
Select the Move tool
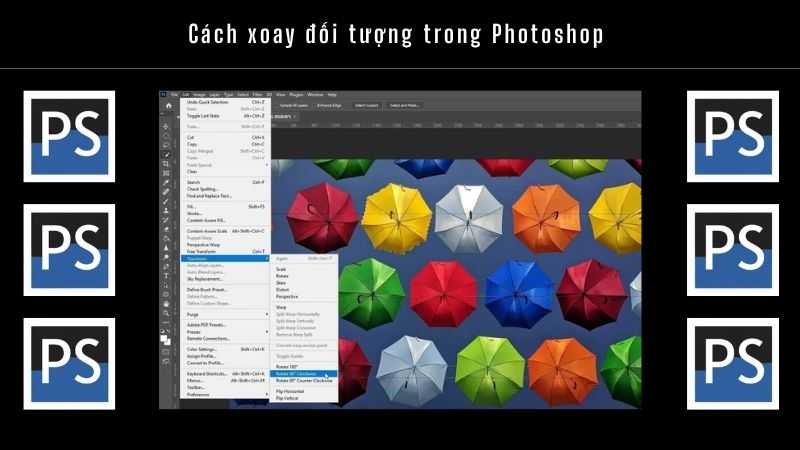(x=166, y=127)
